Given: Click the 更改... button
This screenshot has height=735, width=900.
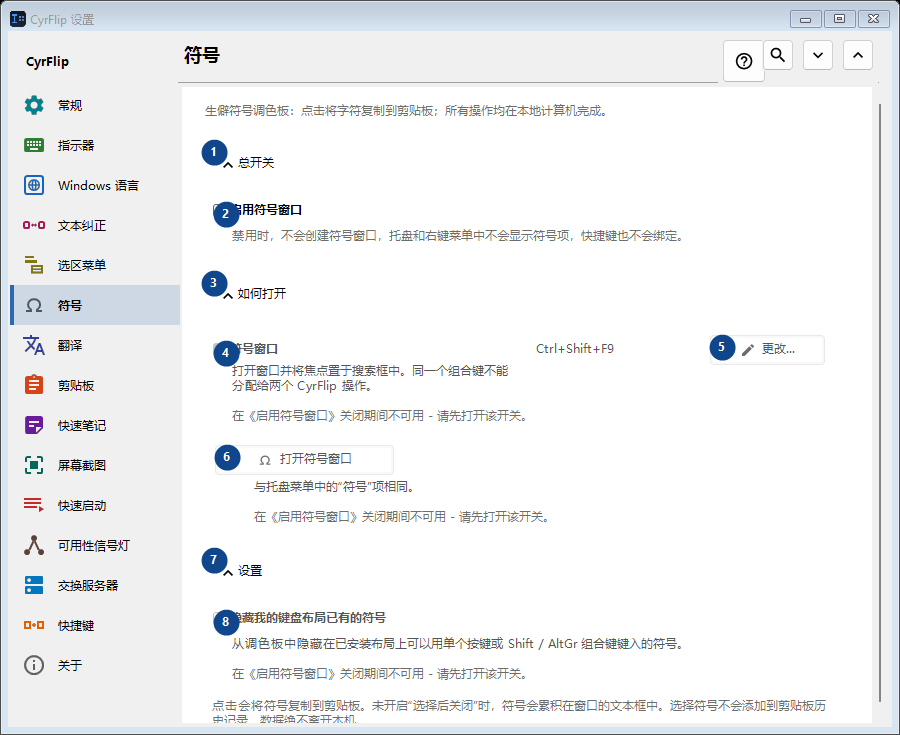Looking at the screenshot, I should click(x=767, y=349).
